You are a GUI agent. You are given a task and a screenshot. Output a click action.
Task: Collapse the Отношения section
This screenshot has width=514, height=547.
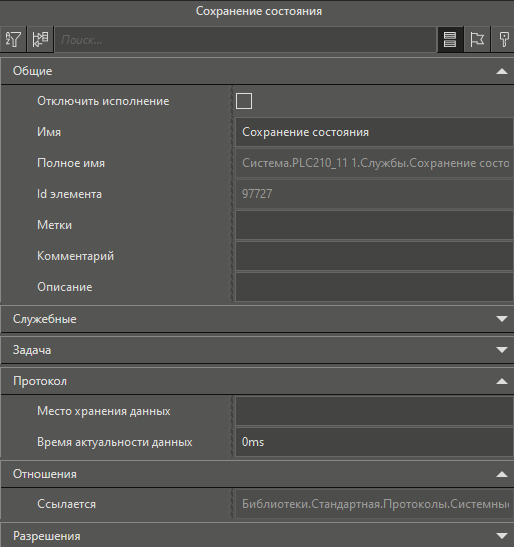pos(257,474)
